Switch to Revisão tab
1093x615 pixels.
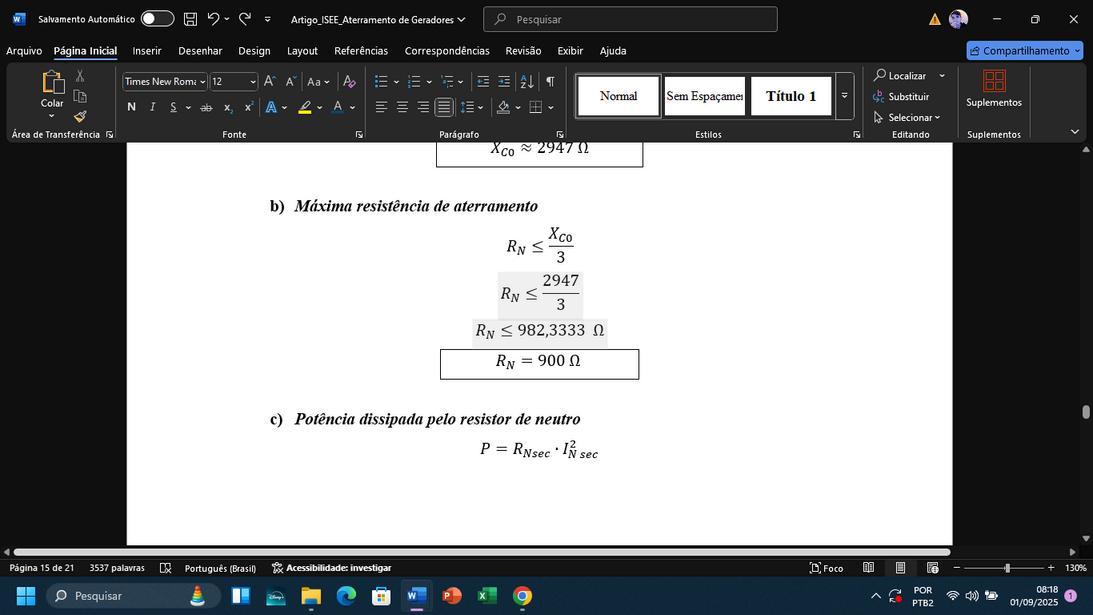click(x=523, y=50)
